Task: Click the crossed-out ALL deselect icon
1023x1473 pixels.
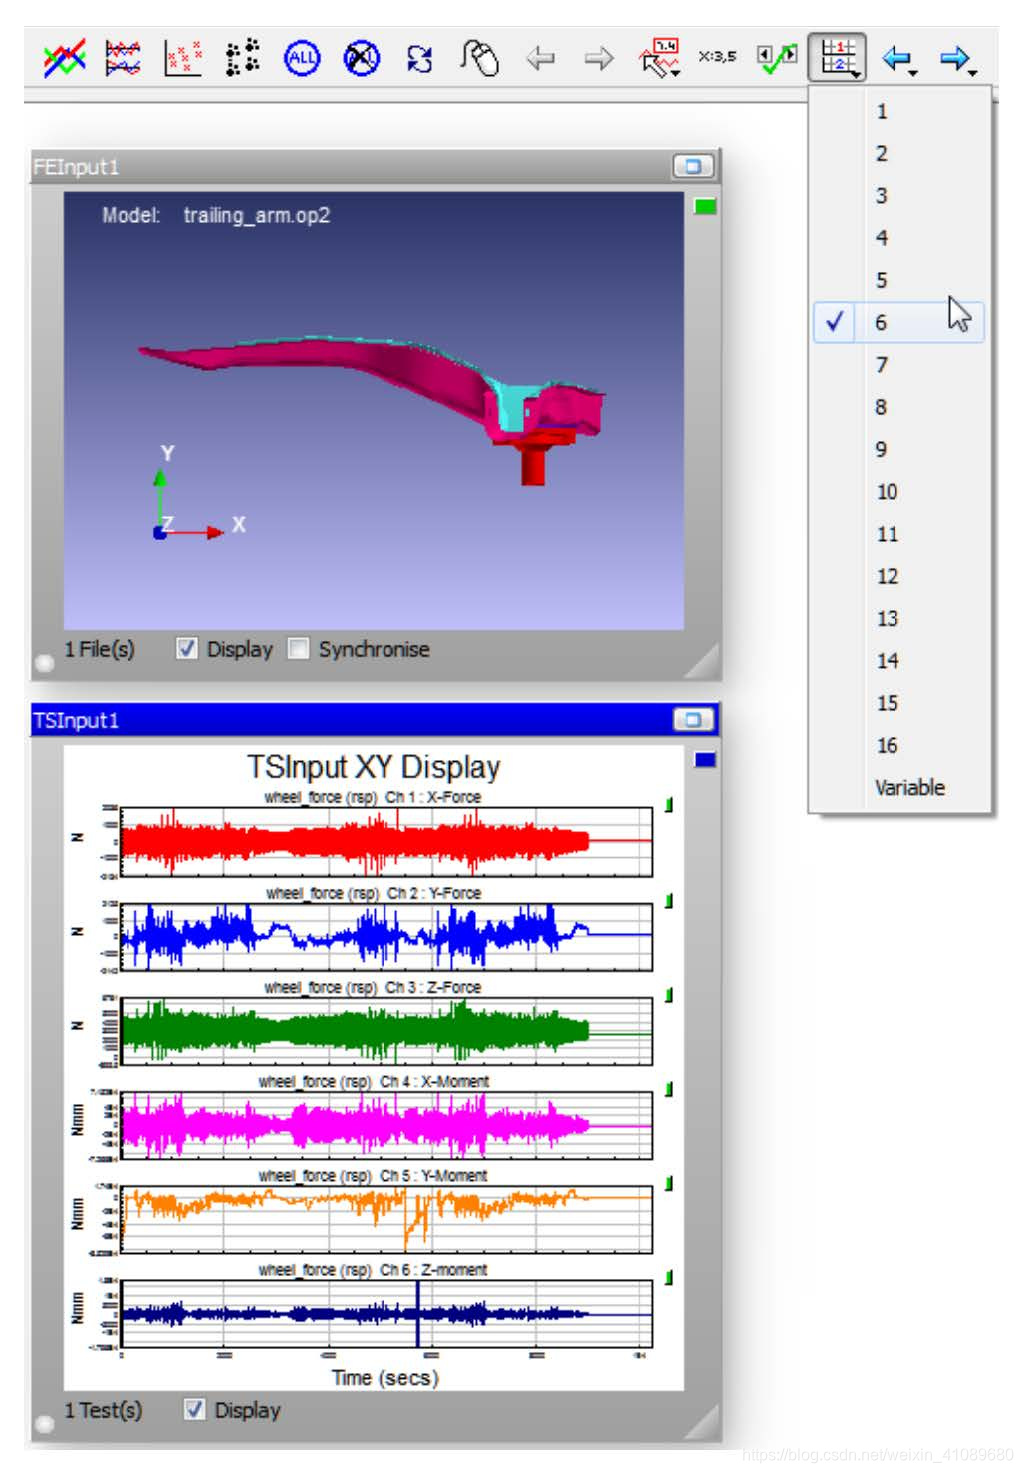Action: point(361,59)
